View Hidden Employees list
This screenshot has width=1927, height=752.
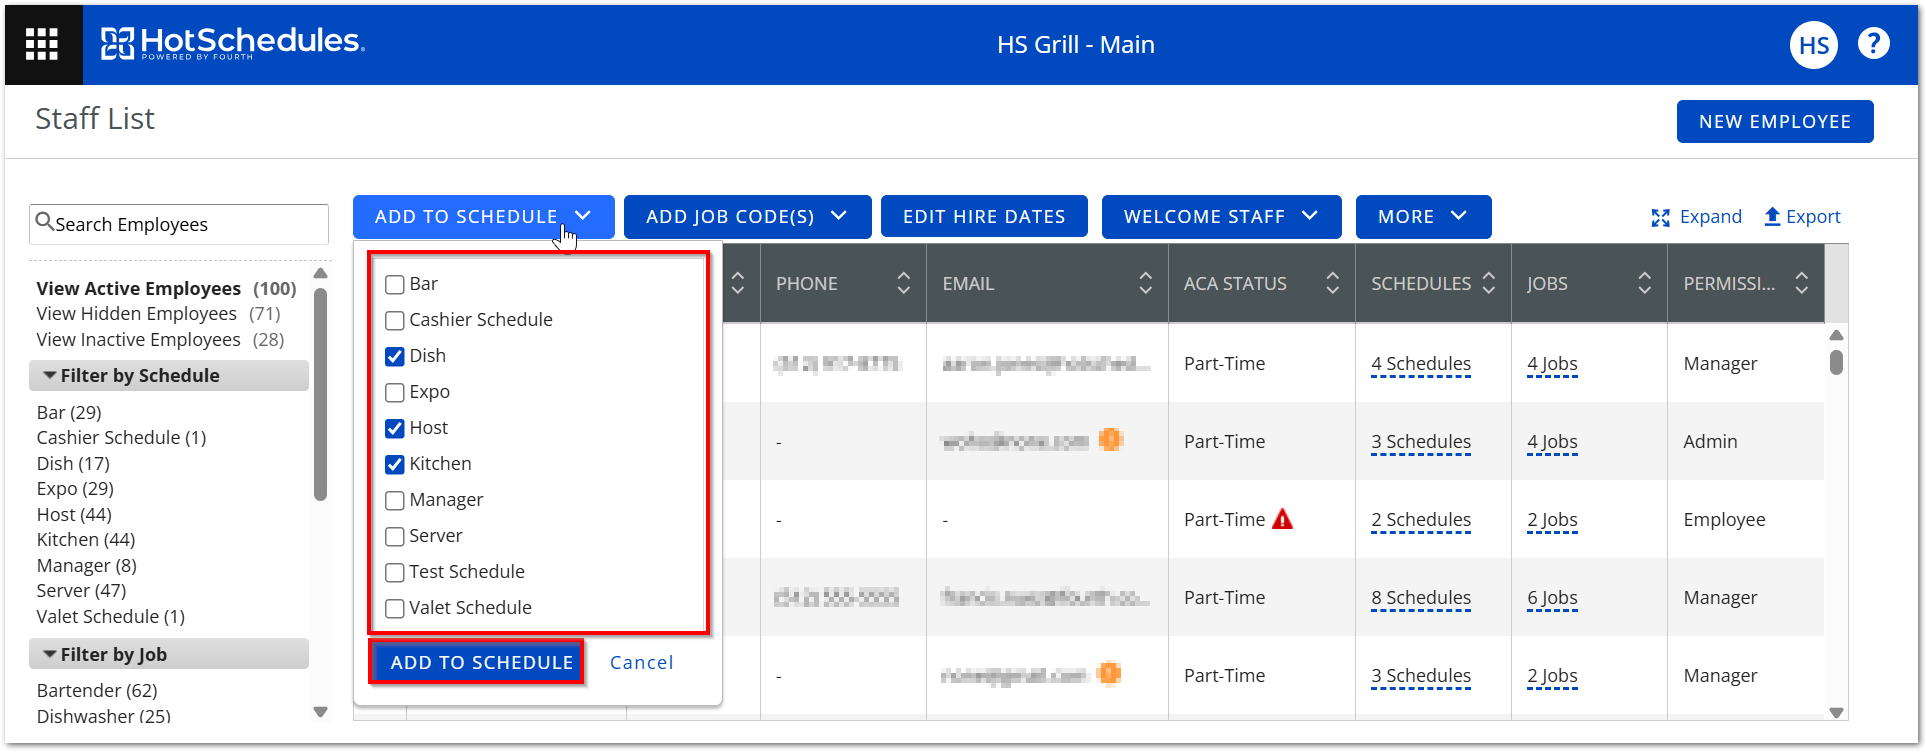(x=158, y=314)
